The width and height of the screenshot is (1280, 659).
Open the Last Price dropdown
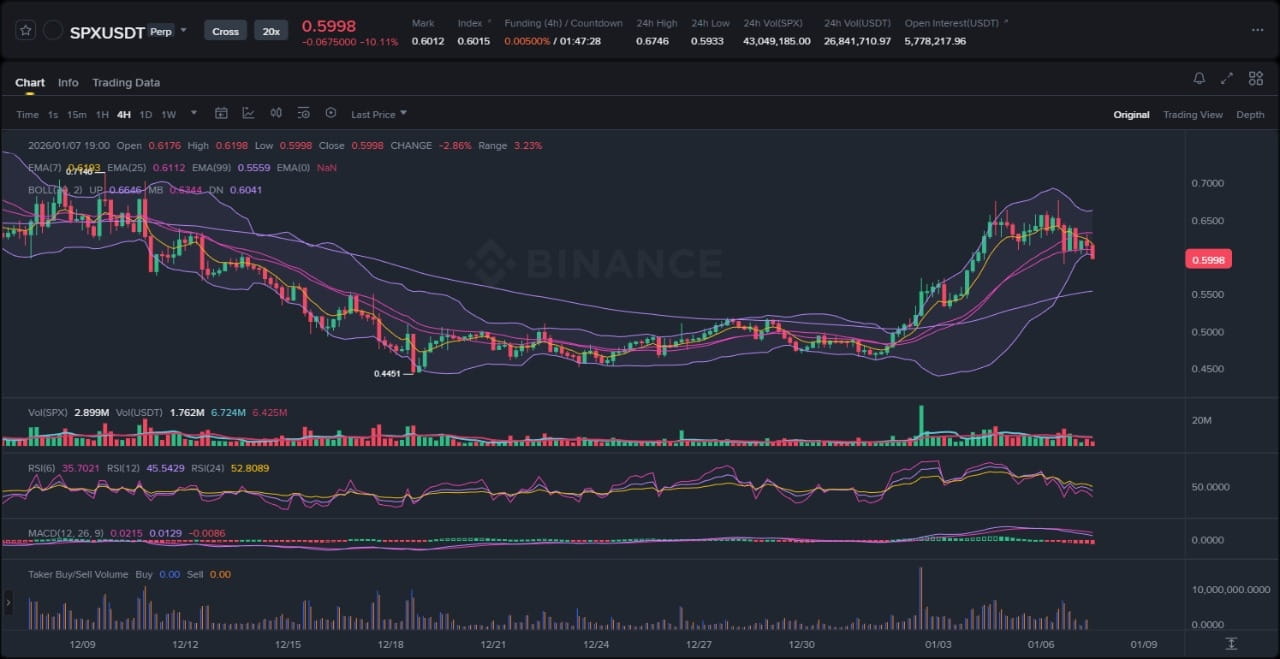pos(379,114)
